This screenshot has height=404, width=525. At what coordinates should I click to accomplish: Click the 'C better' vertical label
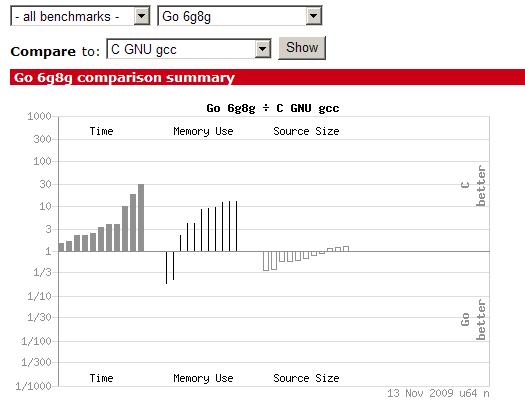(x=473, y=185)
